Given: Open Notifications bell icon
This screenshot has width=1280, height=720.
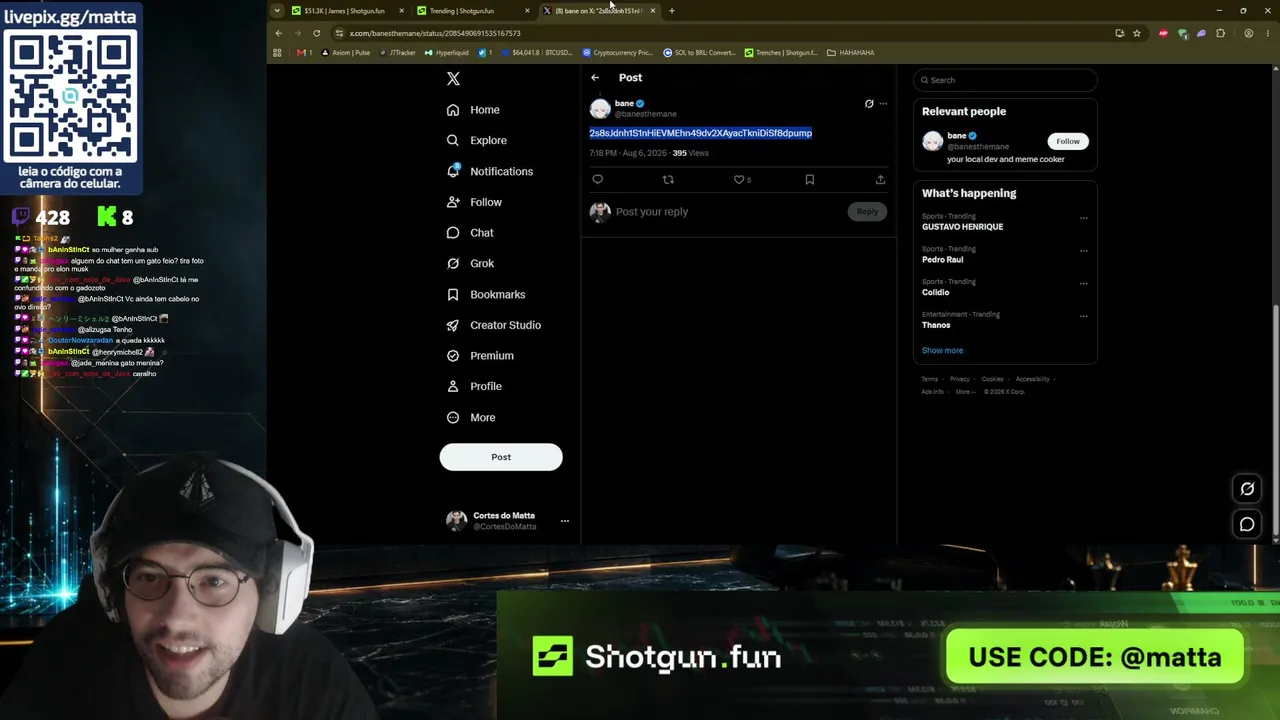Looking at the screenshot, I should tap(453, 171).
